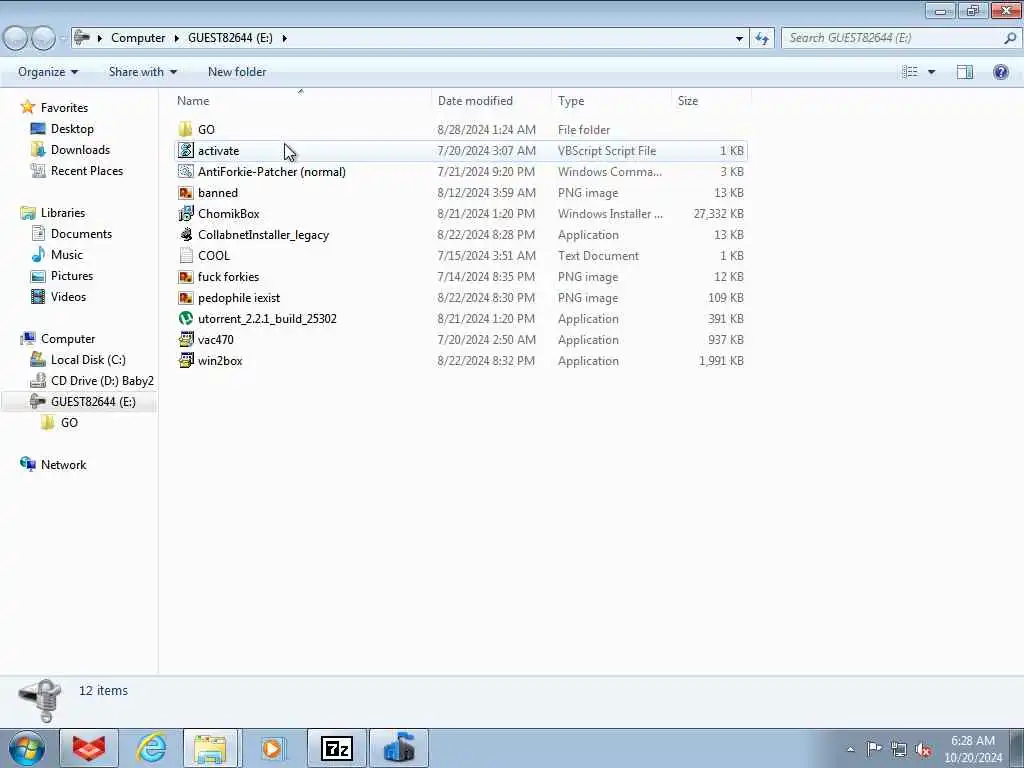Image resolution: width=1024 pixels, height=768 pixels.
Task: Open the Videos library
Action: 68,296
